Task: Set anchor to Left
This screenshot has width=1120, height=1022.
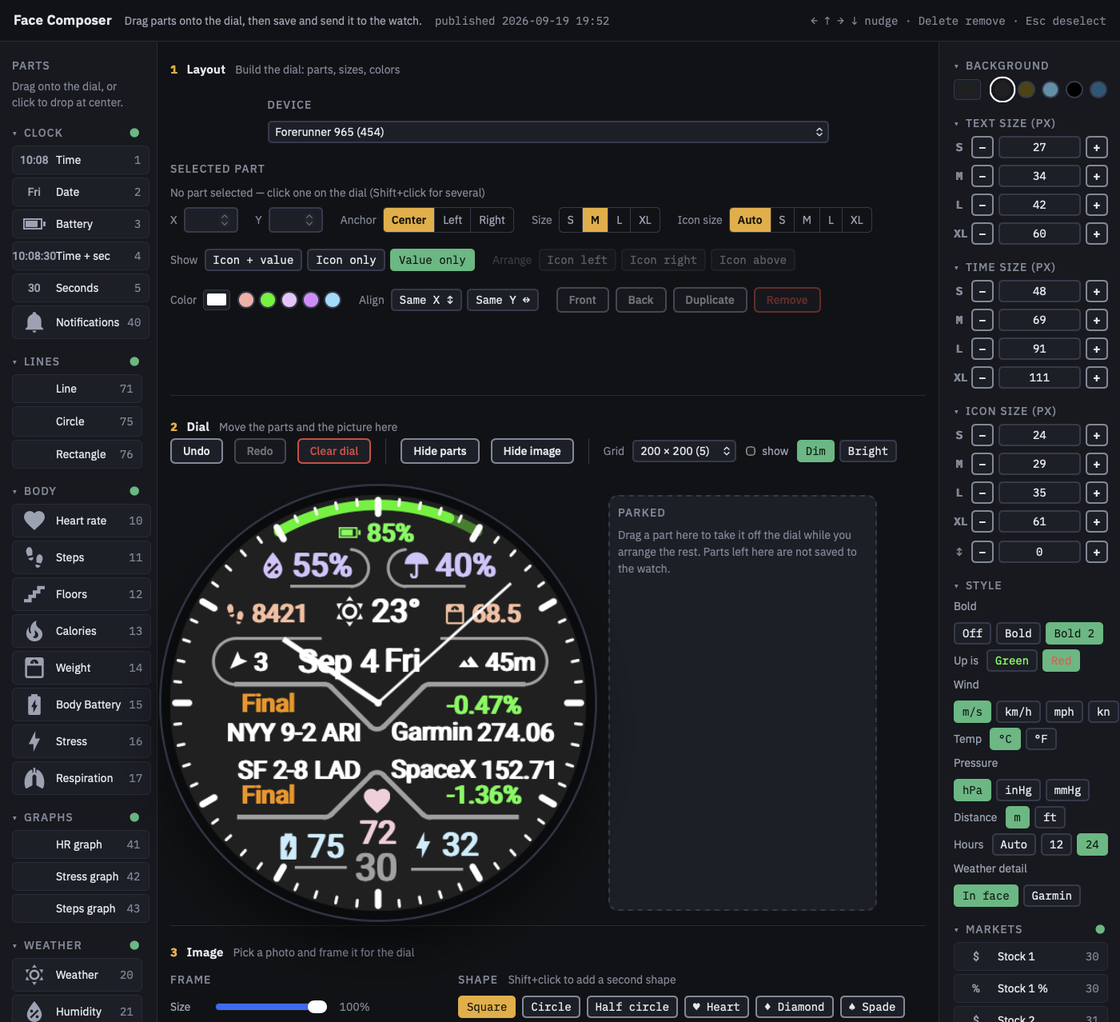Action: pyautogui.click(x=452, y=220)
